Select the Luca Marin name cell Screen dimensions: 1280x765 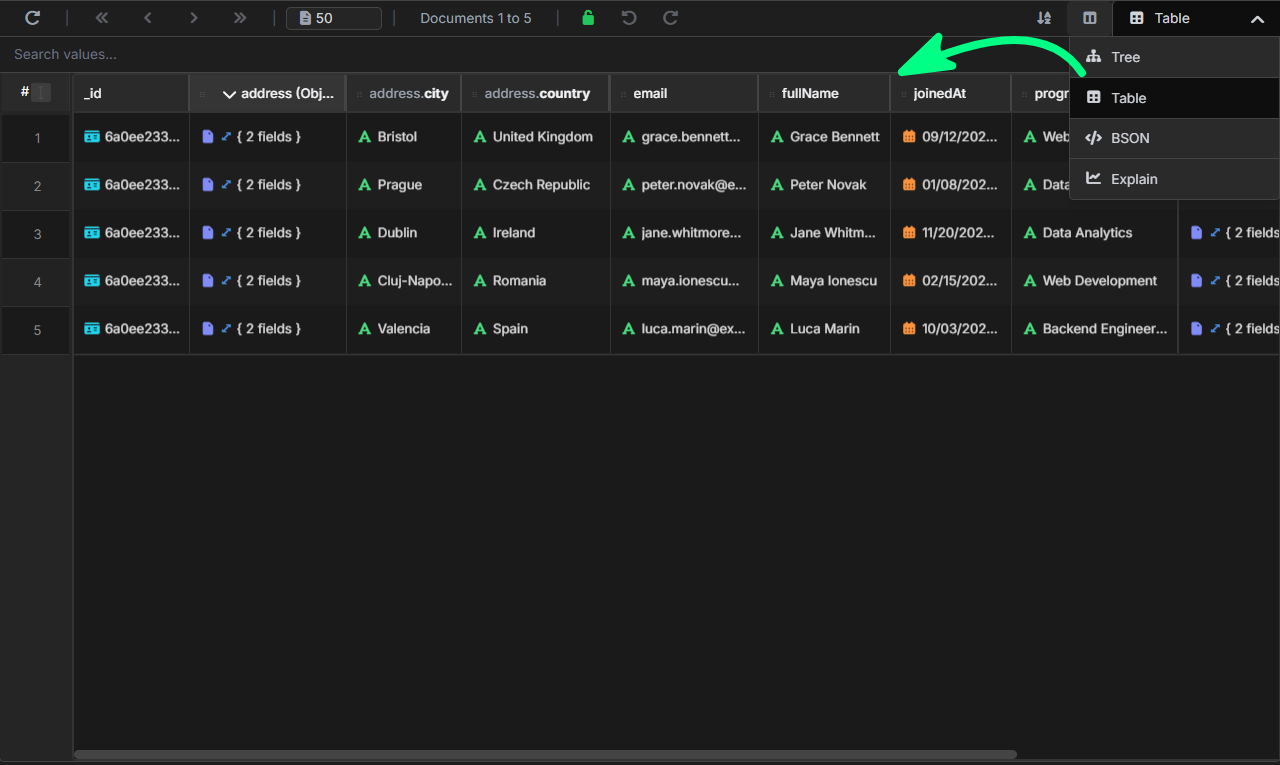point(825,329)
